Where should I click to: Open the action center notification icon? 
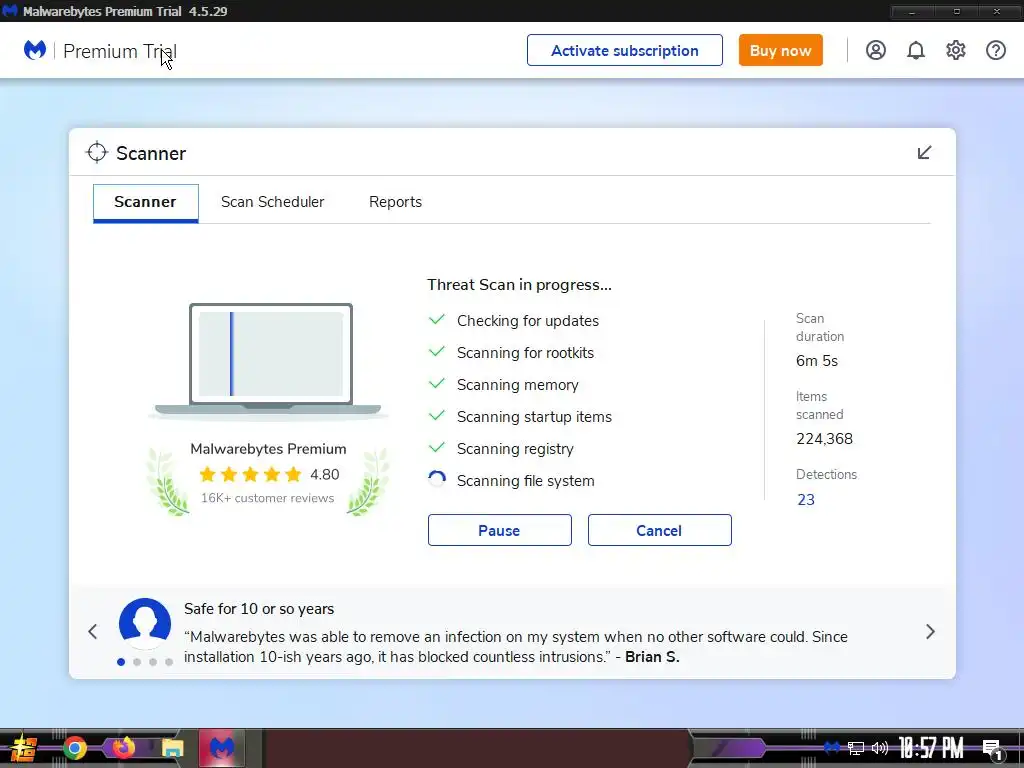992,749
